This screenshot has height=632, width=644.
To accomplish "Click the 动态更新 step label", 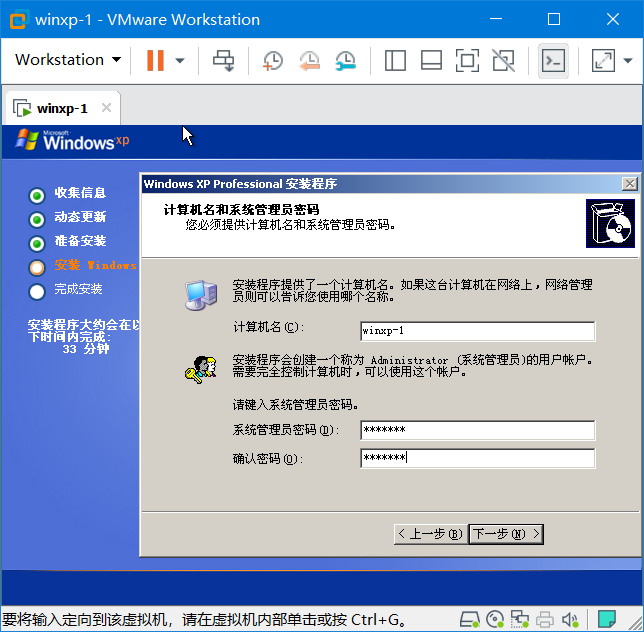I will coord(80,217).
